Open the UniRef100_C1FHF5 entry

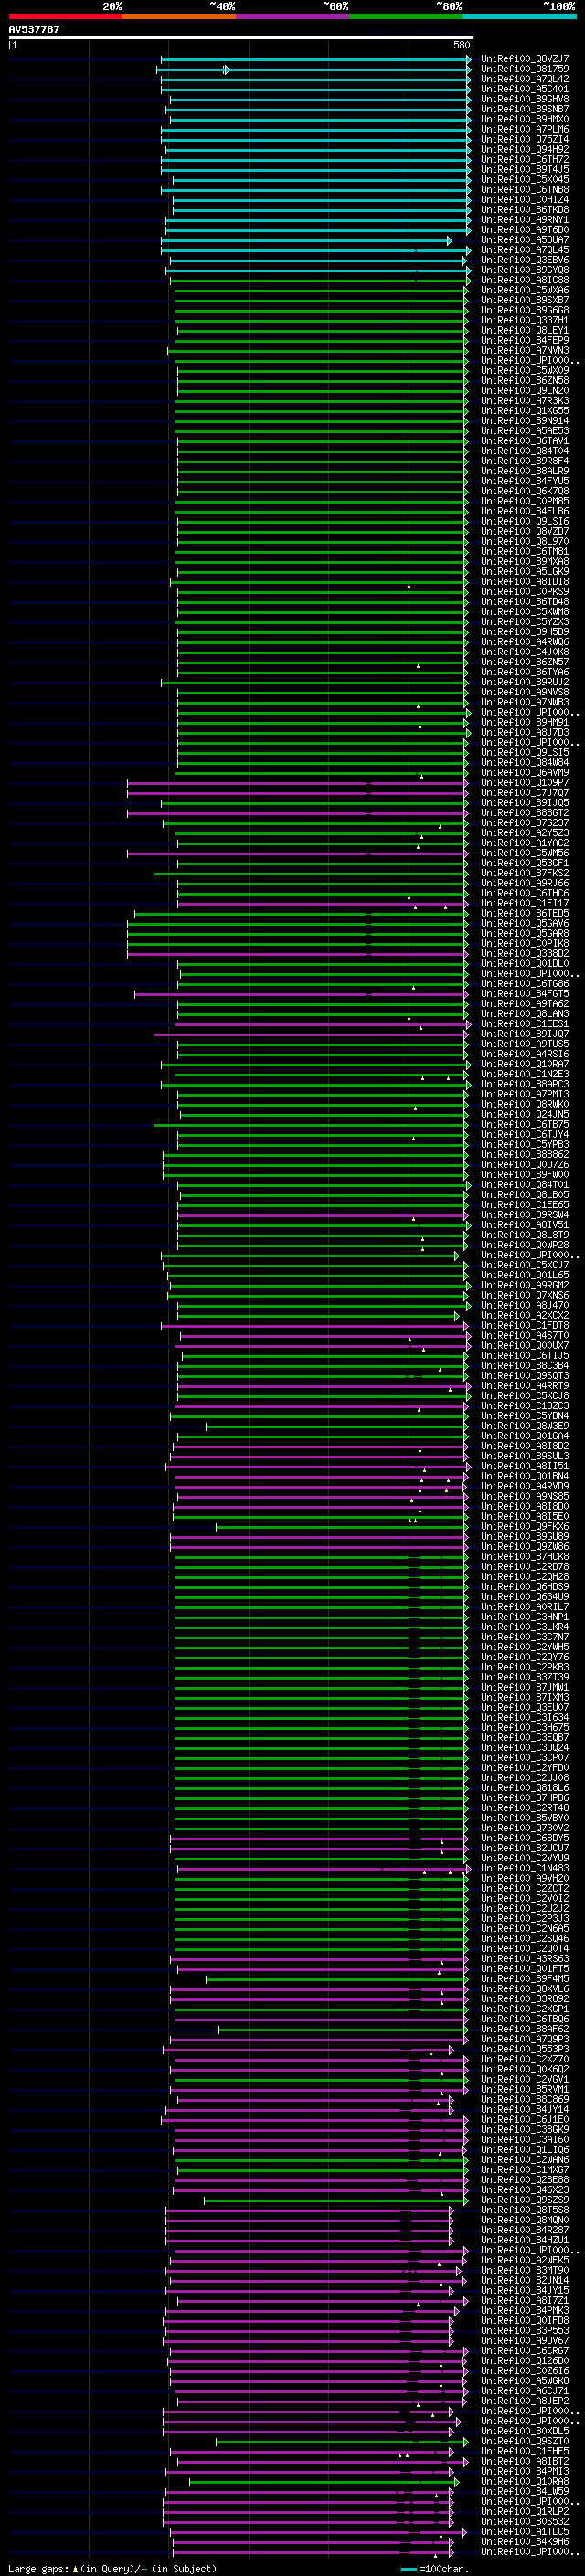pos(524,2450)
